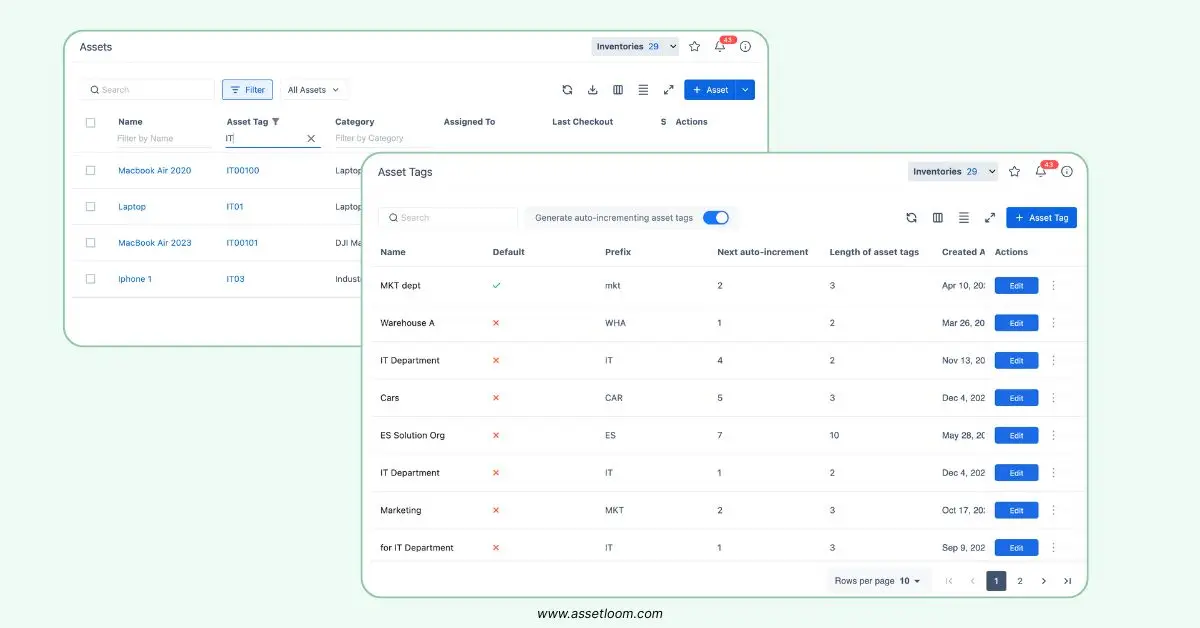
Task: Sort by Length of asset tags header
Action: [874, 252]
